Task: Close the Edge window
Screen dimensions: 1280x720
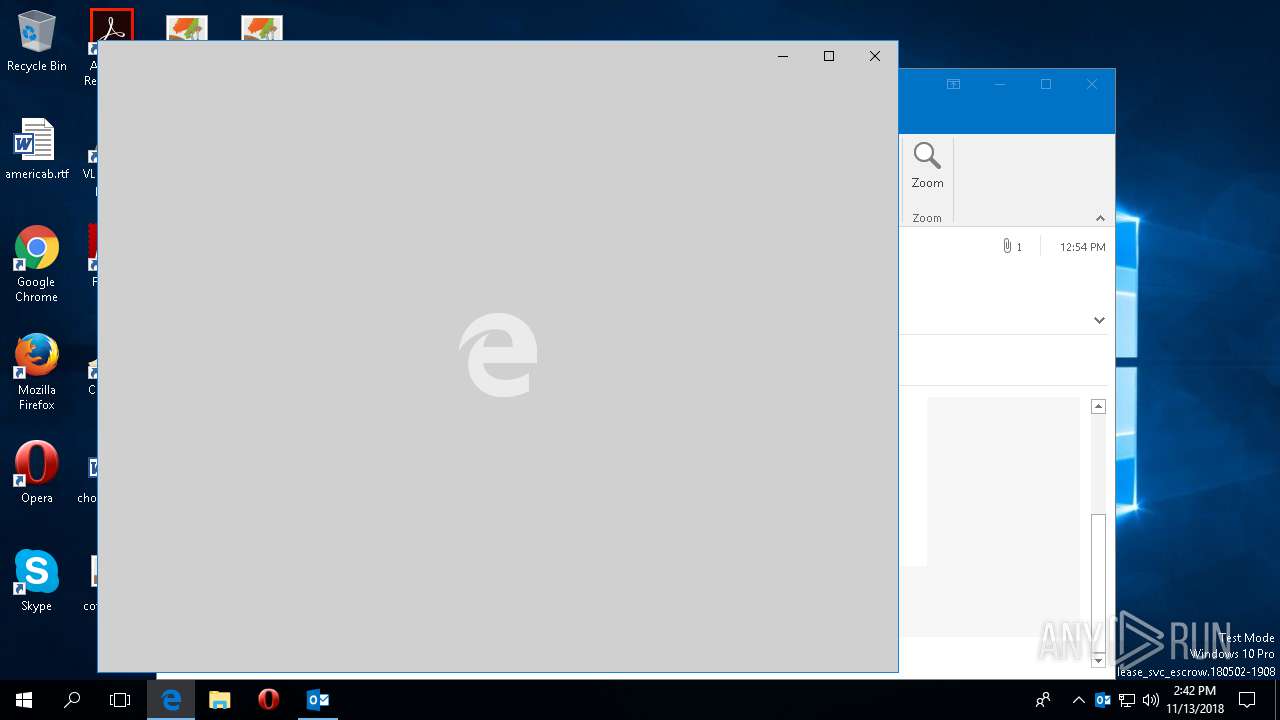Action: (875, 56)
